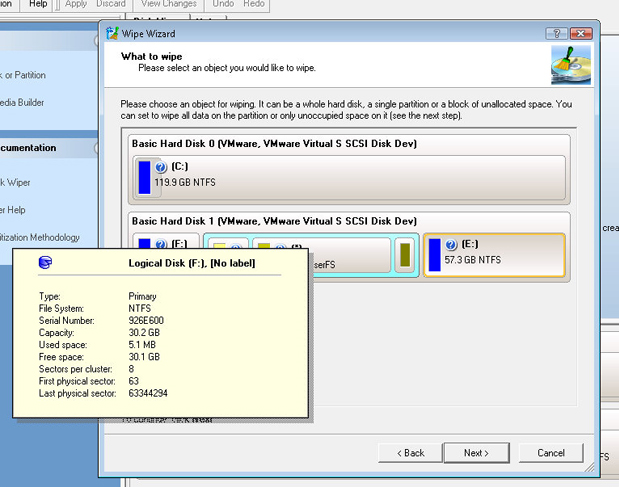Click the help icon on the E: partition
This screenshot has width=619, height=487.
(x=451, y=244)
